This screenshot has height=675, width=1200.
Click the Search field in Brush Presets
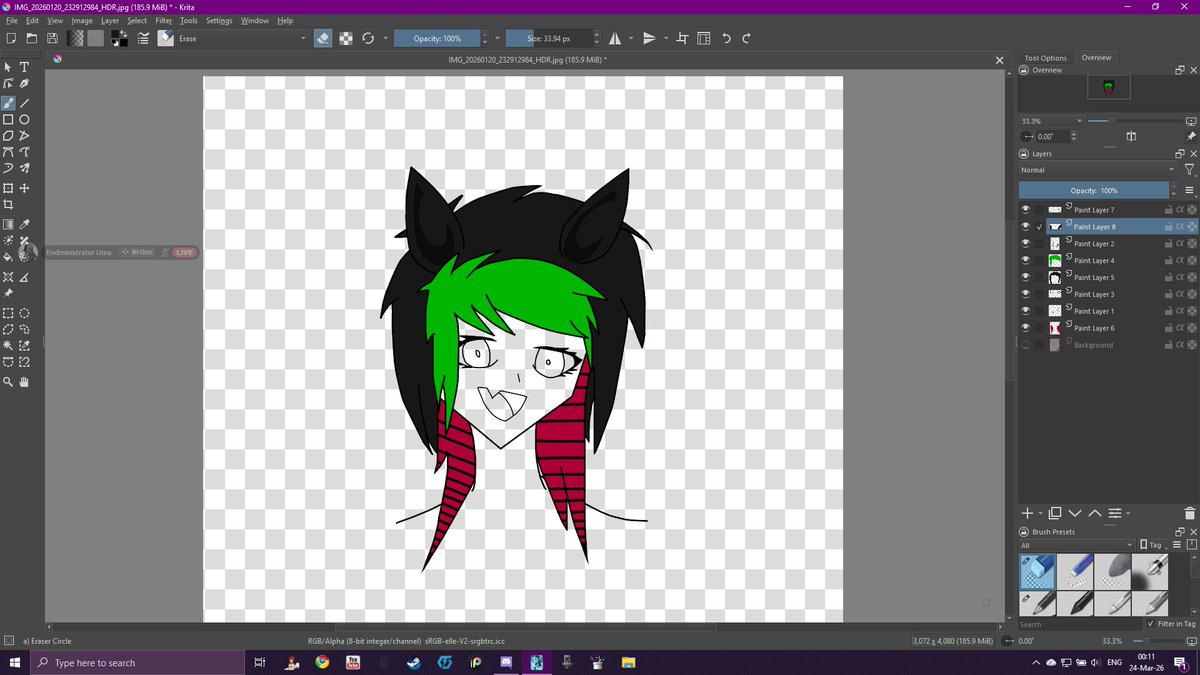[x=1079, y=624]
